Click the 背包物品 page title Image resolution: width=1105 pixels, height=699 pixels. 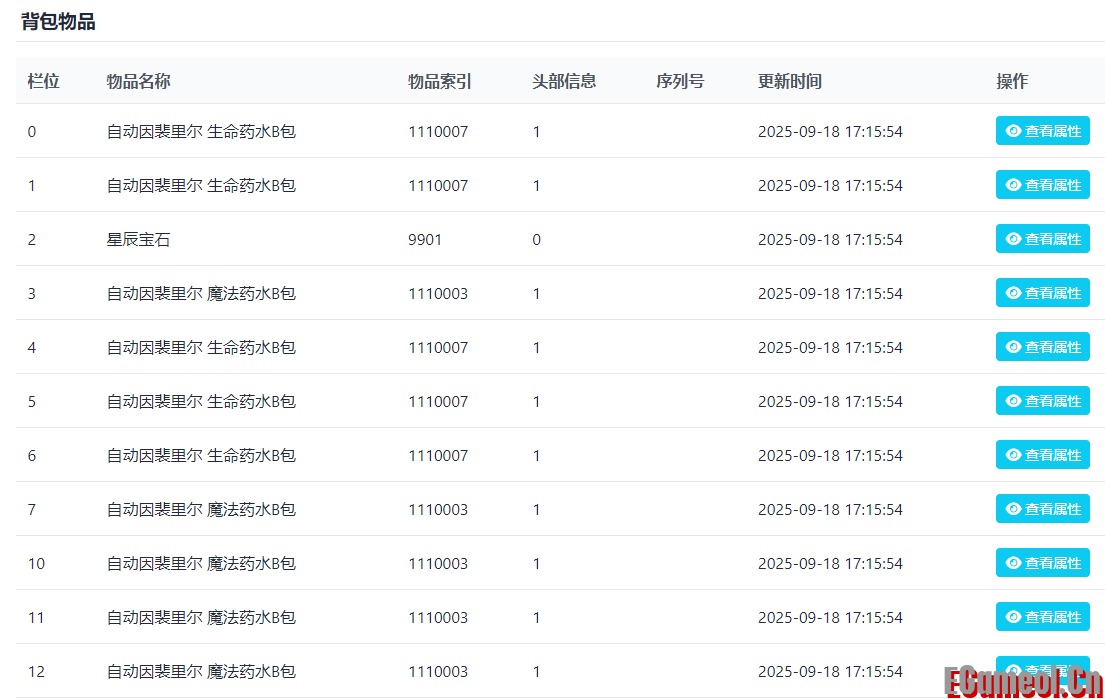pos(55,21)
